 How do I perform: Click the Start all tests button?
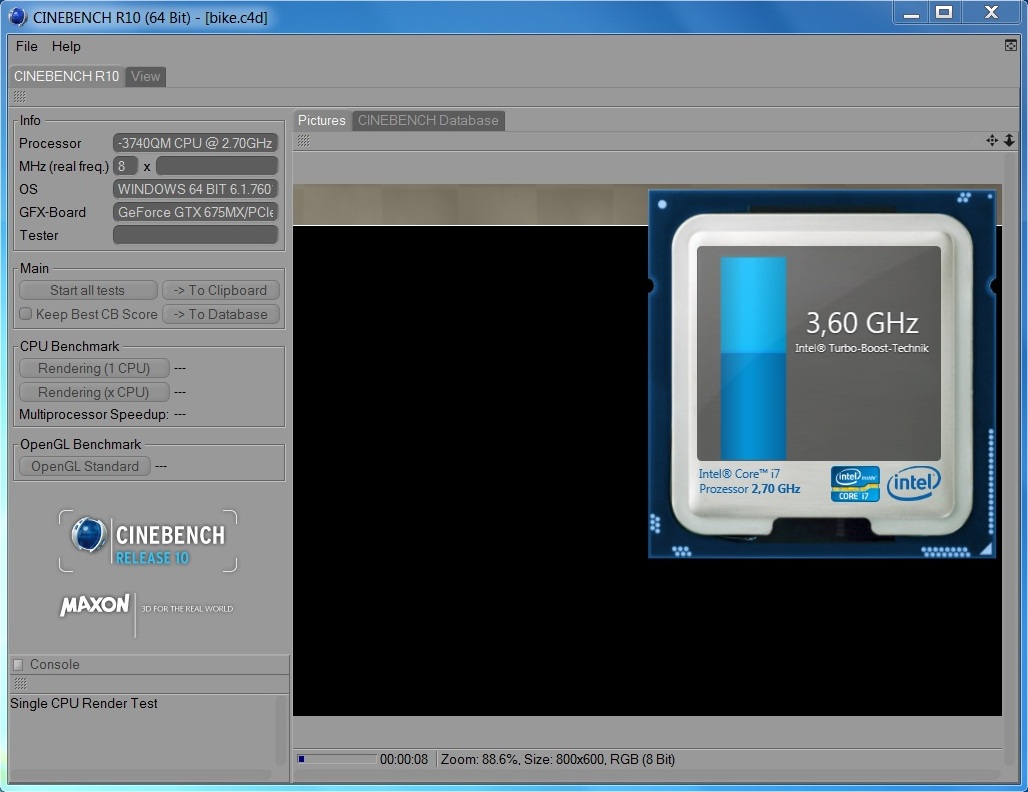click(x=88, y=290)
